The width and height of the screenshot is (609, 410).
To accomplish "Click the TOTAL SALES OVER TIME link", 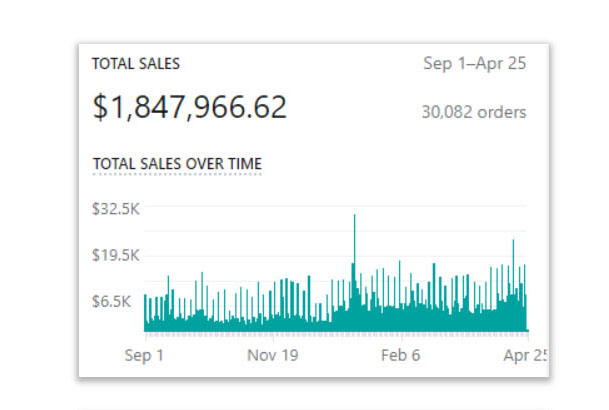I will coord(177,163).
